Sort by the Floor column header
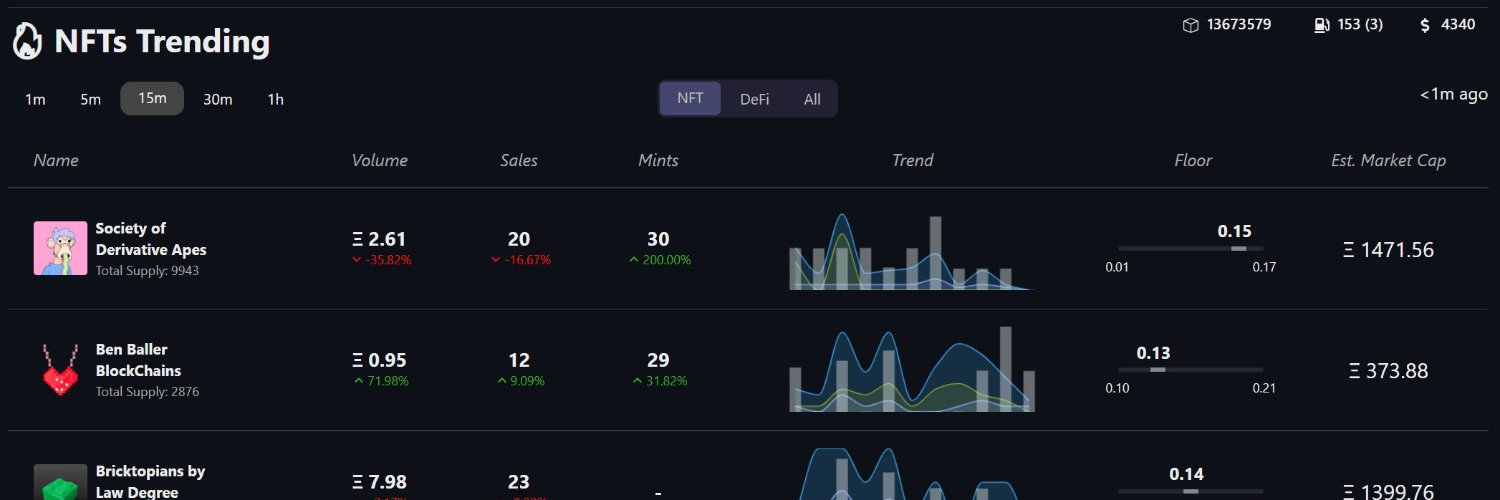The width and height of the screenshot is (1500, 500). [1193, 160]
